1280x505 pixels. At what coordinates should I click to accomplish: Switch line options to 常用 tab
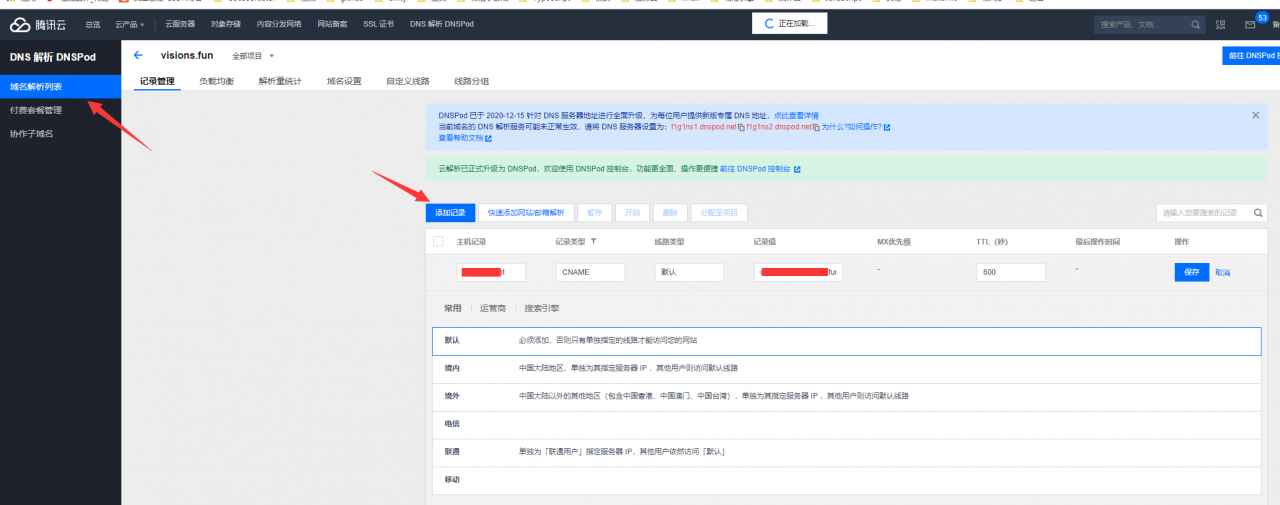coord(452,308)
